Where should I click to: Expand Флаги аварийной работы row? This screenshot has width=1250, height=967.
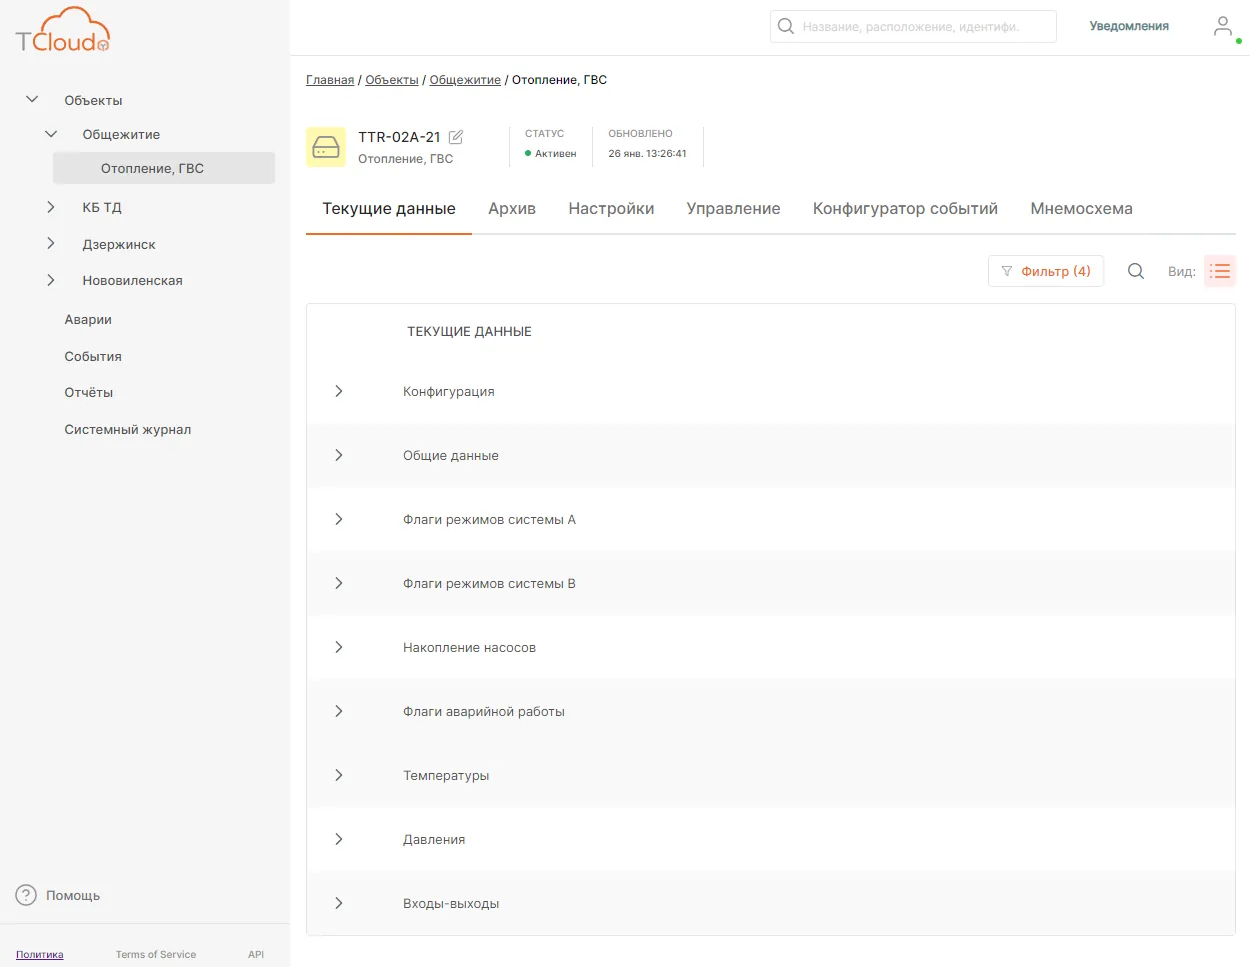point(339,711)
